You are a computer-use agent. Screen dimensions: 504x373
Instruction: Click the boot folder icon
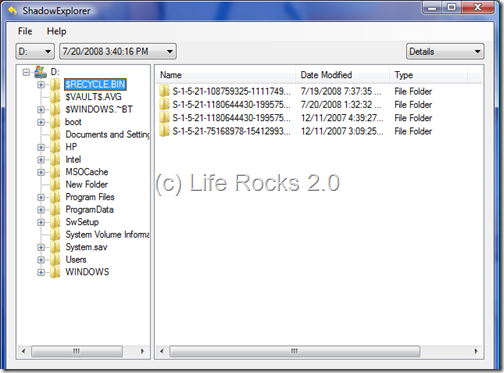[55, 122]
